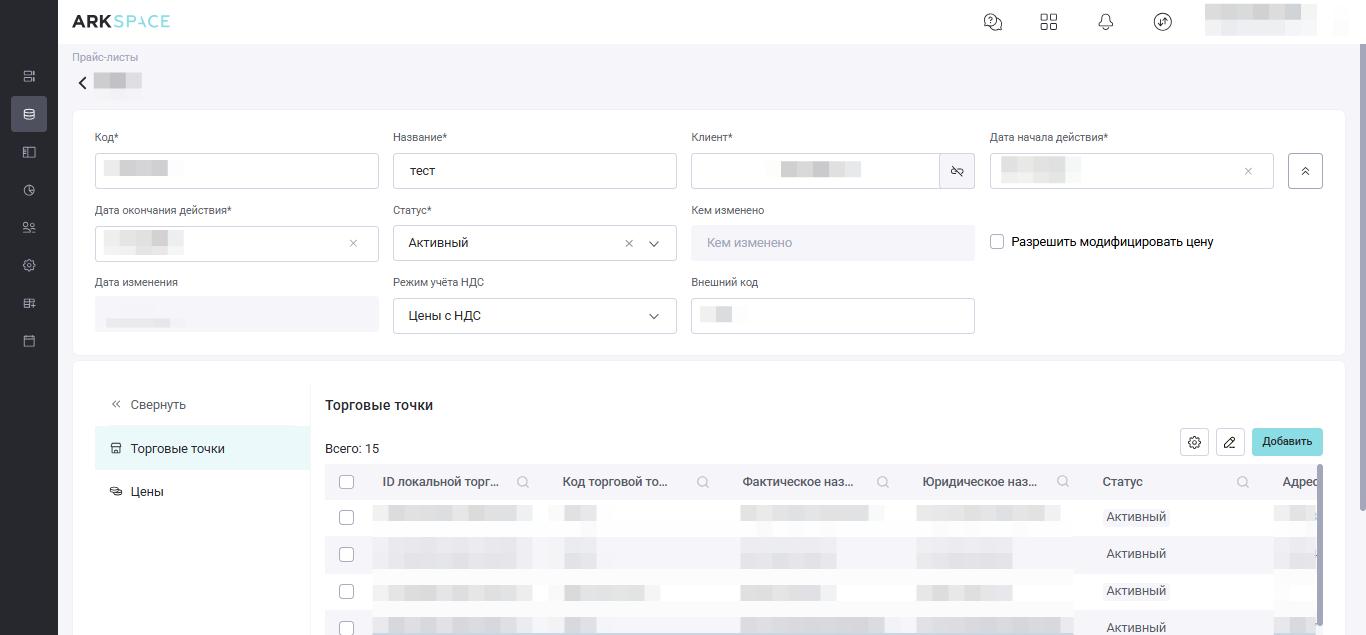
Task: Click the Добавить button
Action: 1287,442
